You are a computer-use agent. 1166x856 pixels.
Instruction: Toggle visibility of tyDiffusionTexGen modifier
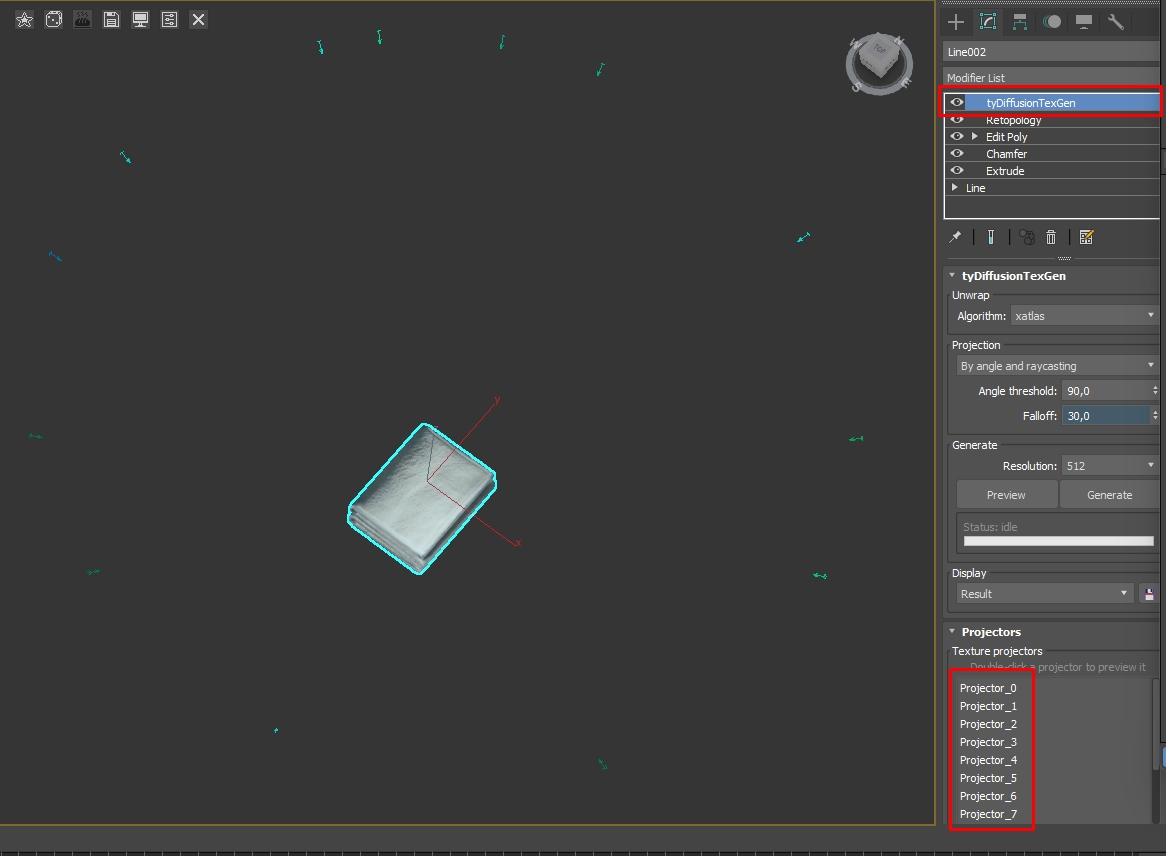[957, 103]
